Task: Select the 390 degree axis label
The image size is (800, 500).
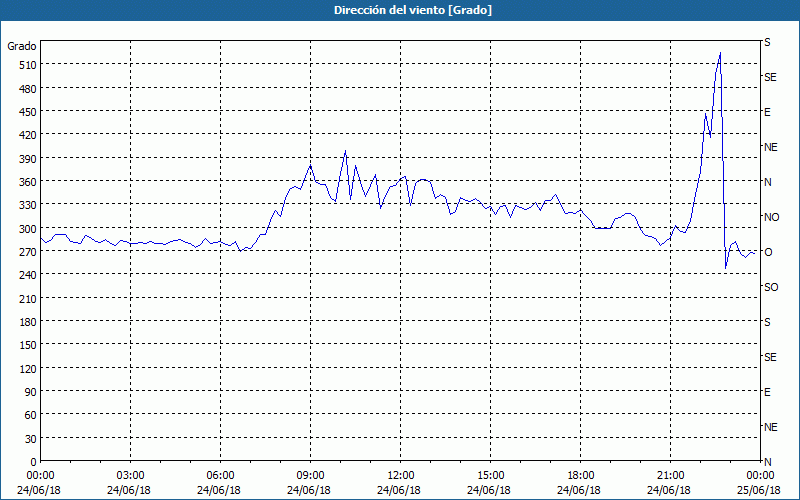Action: [29, 159]
